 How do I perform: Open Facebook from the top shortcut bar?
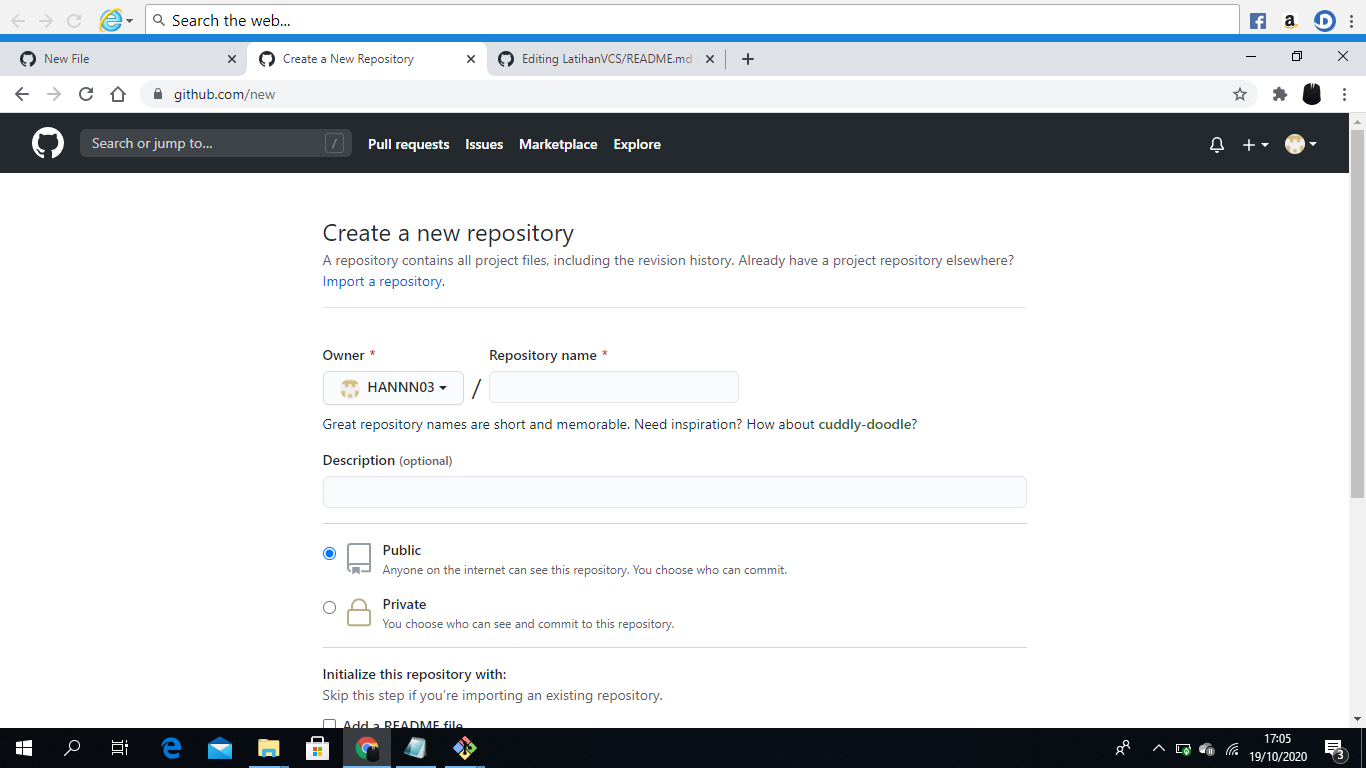pyautogui.click(x=1257, y=20)
